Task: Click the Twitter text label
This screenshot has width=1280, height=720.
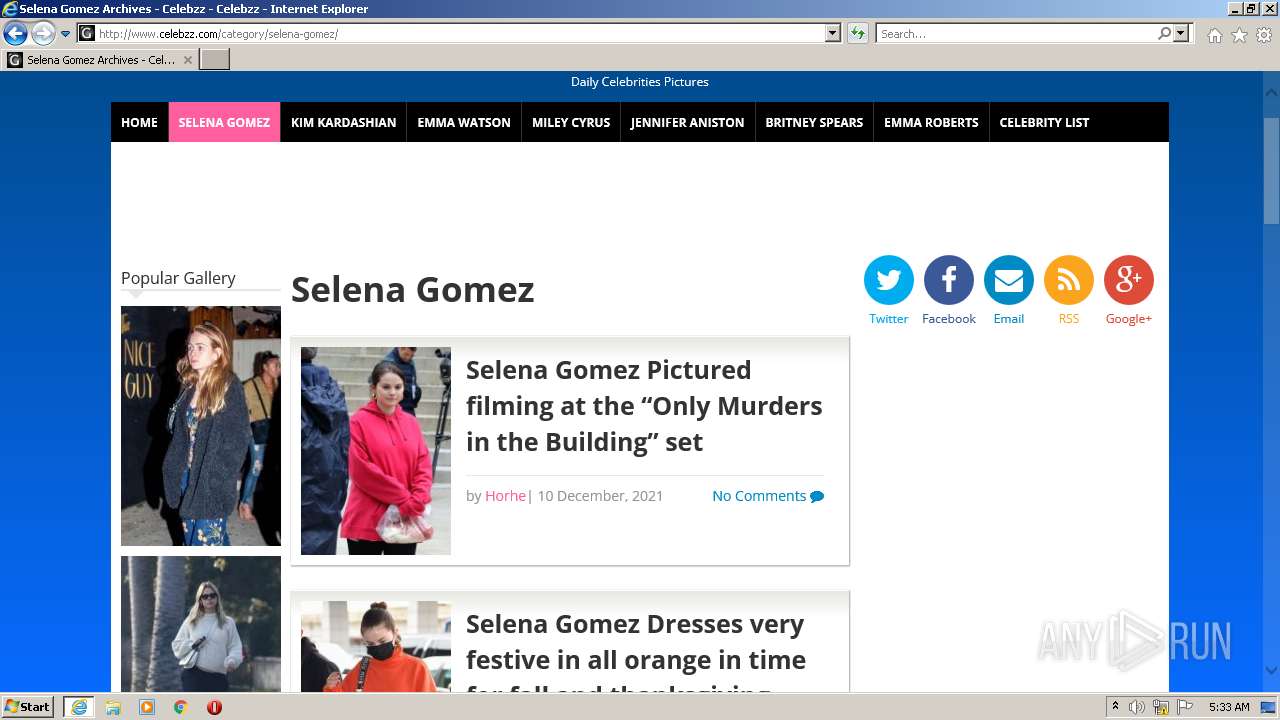Action: point(888,319)
